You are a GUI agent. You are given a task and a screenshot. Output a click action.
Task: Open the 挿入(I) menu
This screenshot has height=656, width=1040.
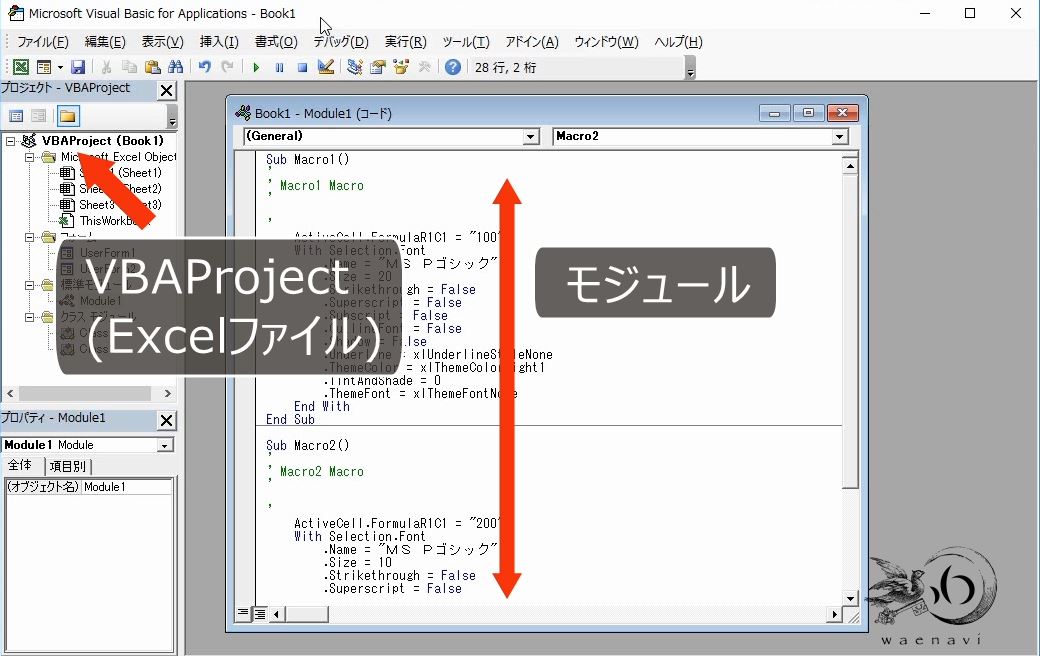click(219, 42)
